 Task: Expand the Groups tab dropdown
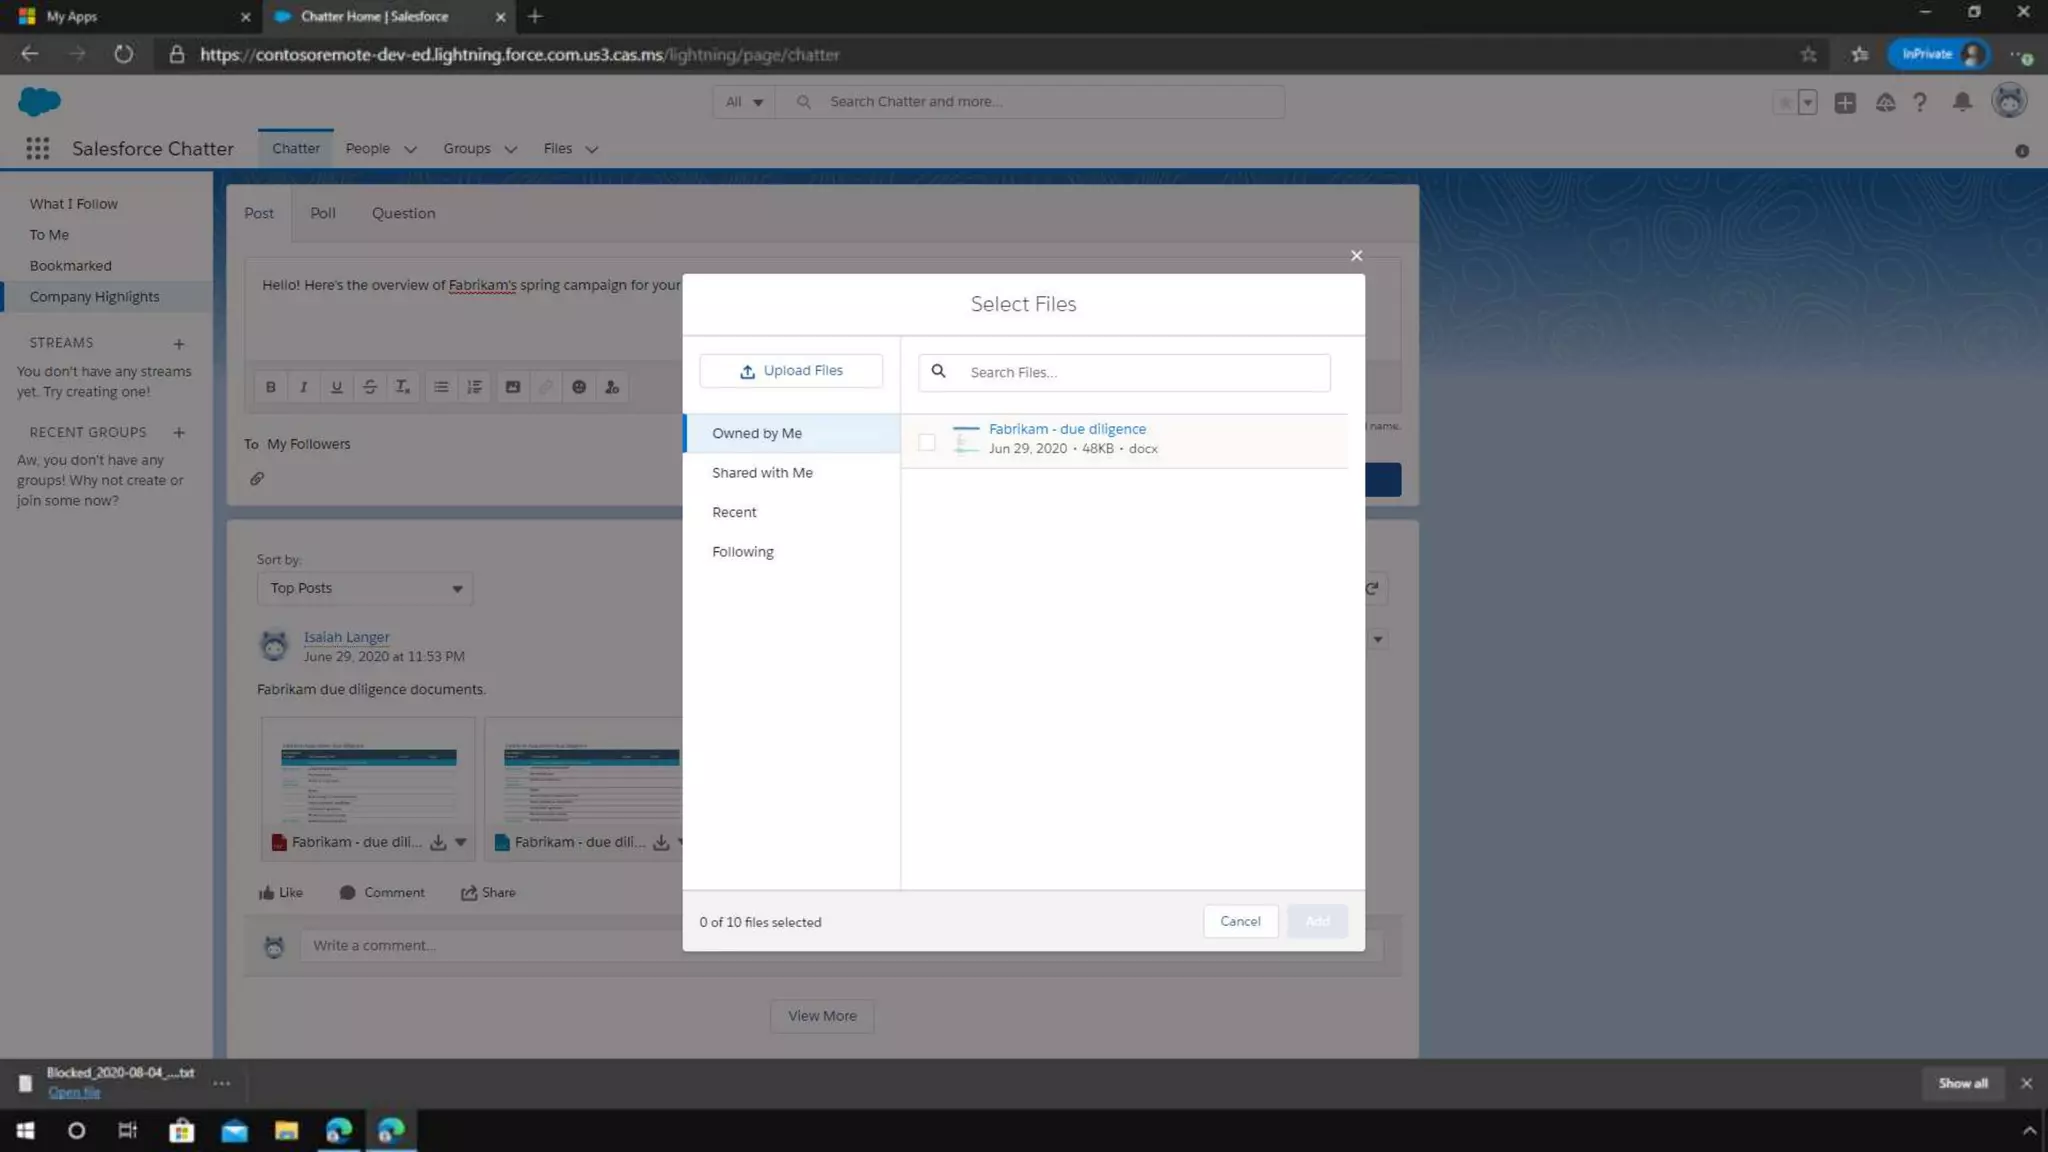point(511,149)
